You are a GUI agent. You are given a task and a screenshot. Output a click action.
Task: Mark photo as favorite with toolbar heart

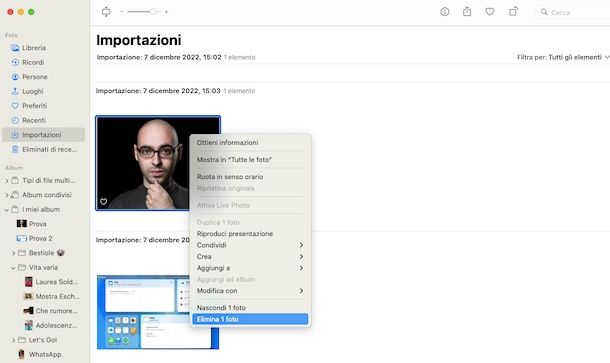[x=490, y=12]
